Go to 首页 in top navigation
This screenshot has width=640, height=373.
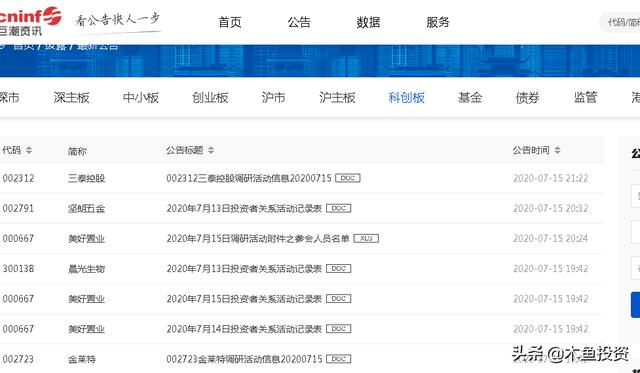click(x=230, y=22)
